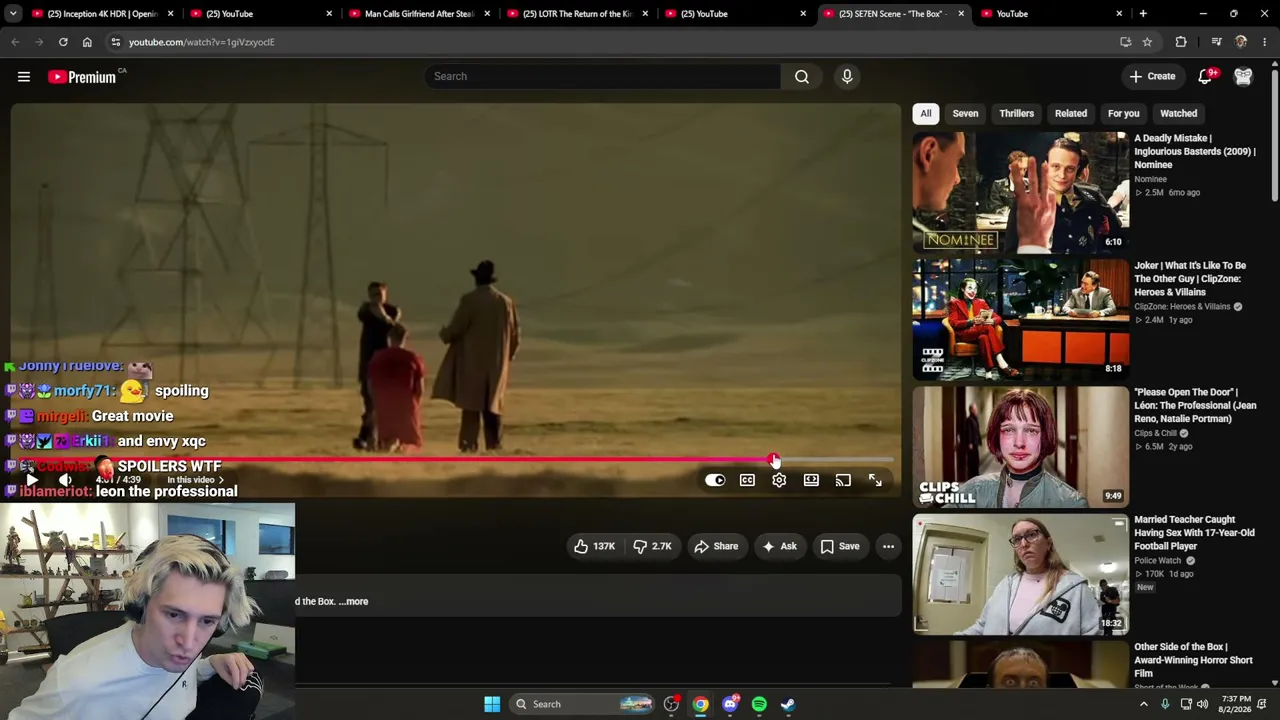This screenshot has height=720, width=1280.
Task: Share the video
Action: click(716, 546)
